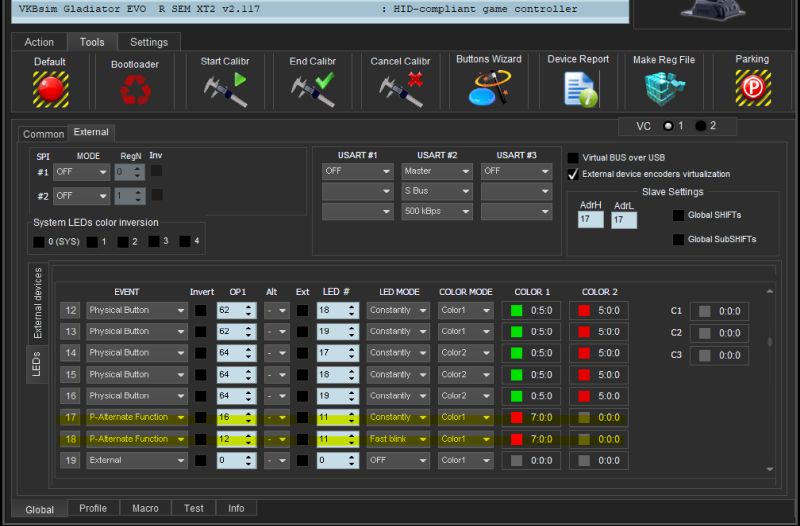The image size is (800, 526).
Task: Switch to the Macro bottom tab
Action: [145, 508]
